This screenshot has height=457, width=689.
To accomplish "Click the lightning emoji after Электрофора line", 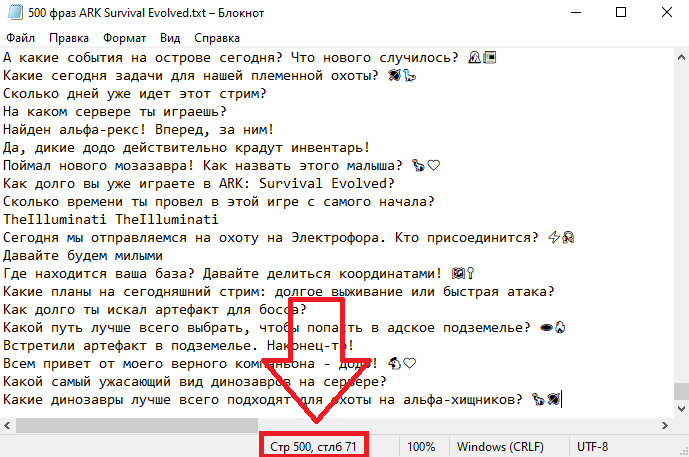I will tap(553, 237).
